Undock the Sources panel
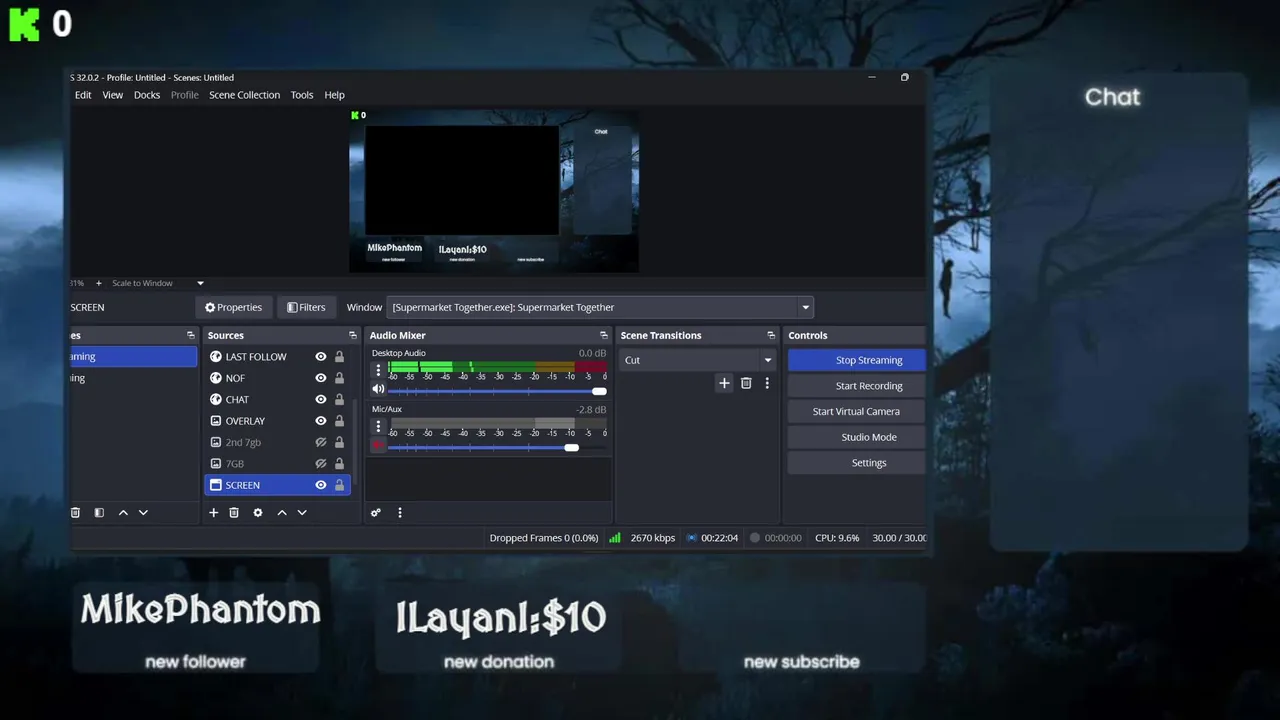Viewport: 1280px width, 720px height. [352, 336]
